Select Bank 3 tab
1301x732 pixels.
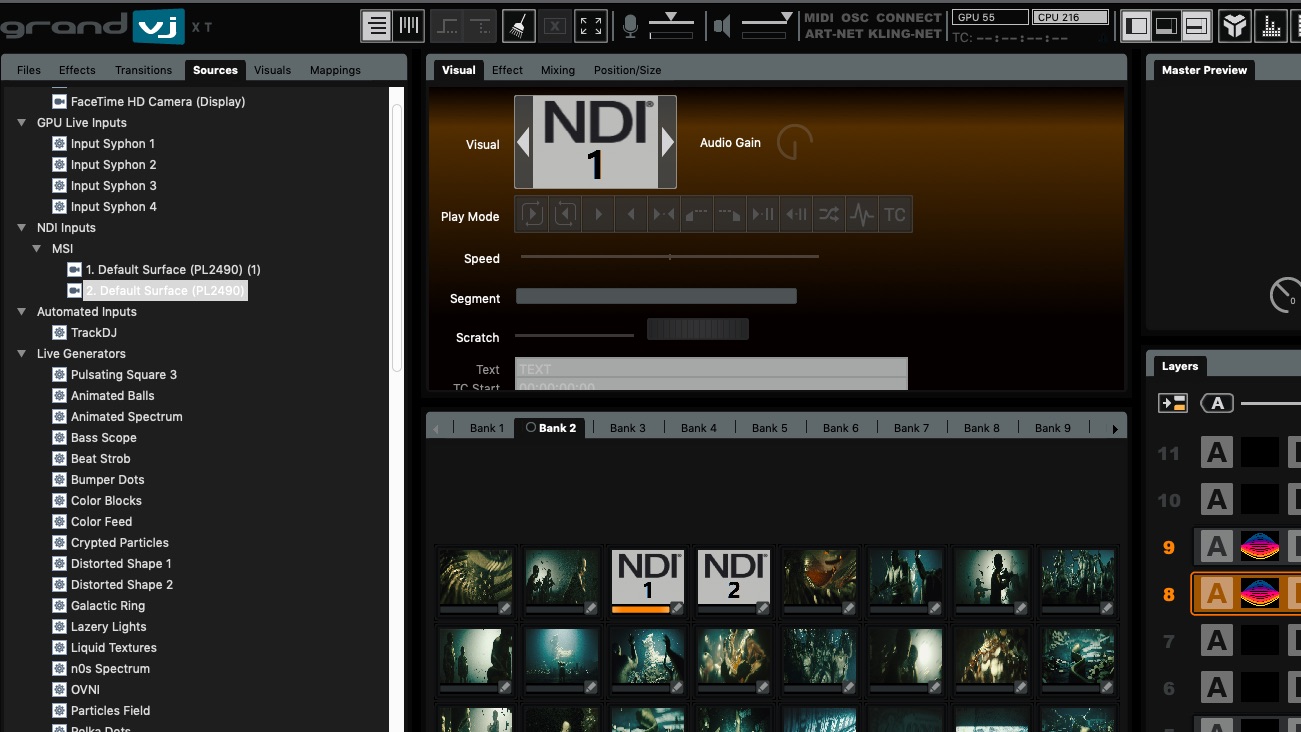[628, 428]
